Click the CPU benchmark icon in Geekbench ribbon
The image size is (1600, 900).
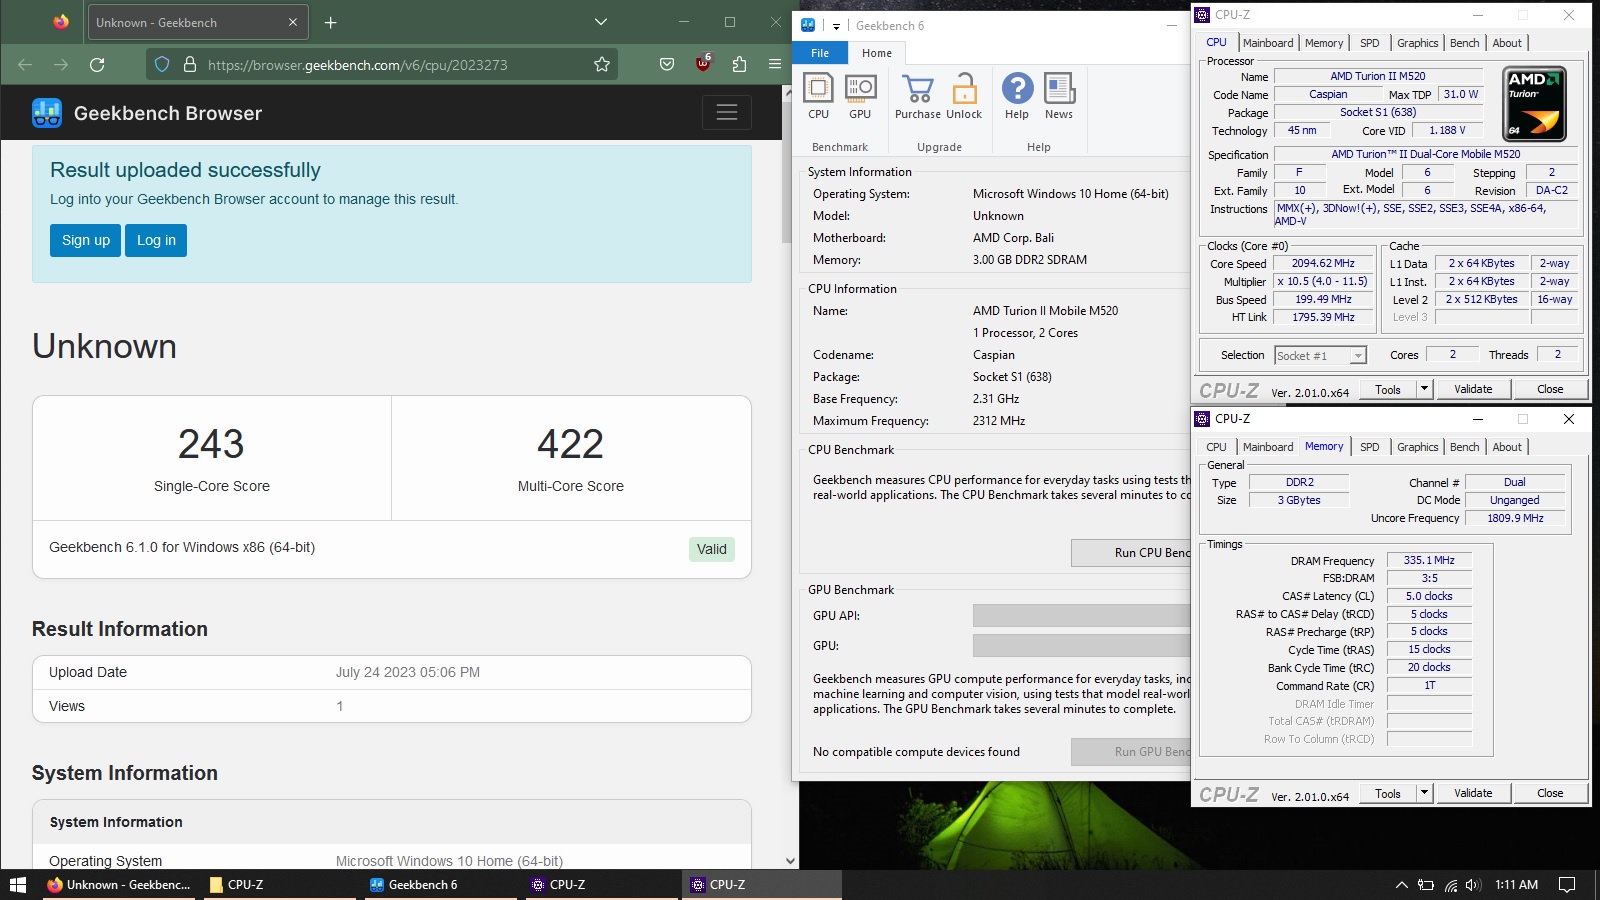tap(818, 97)
